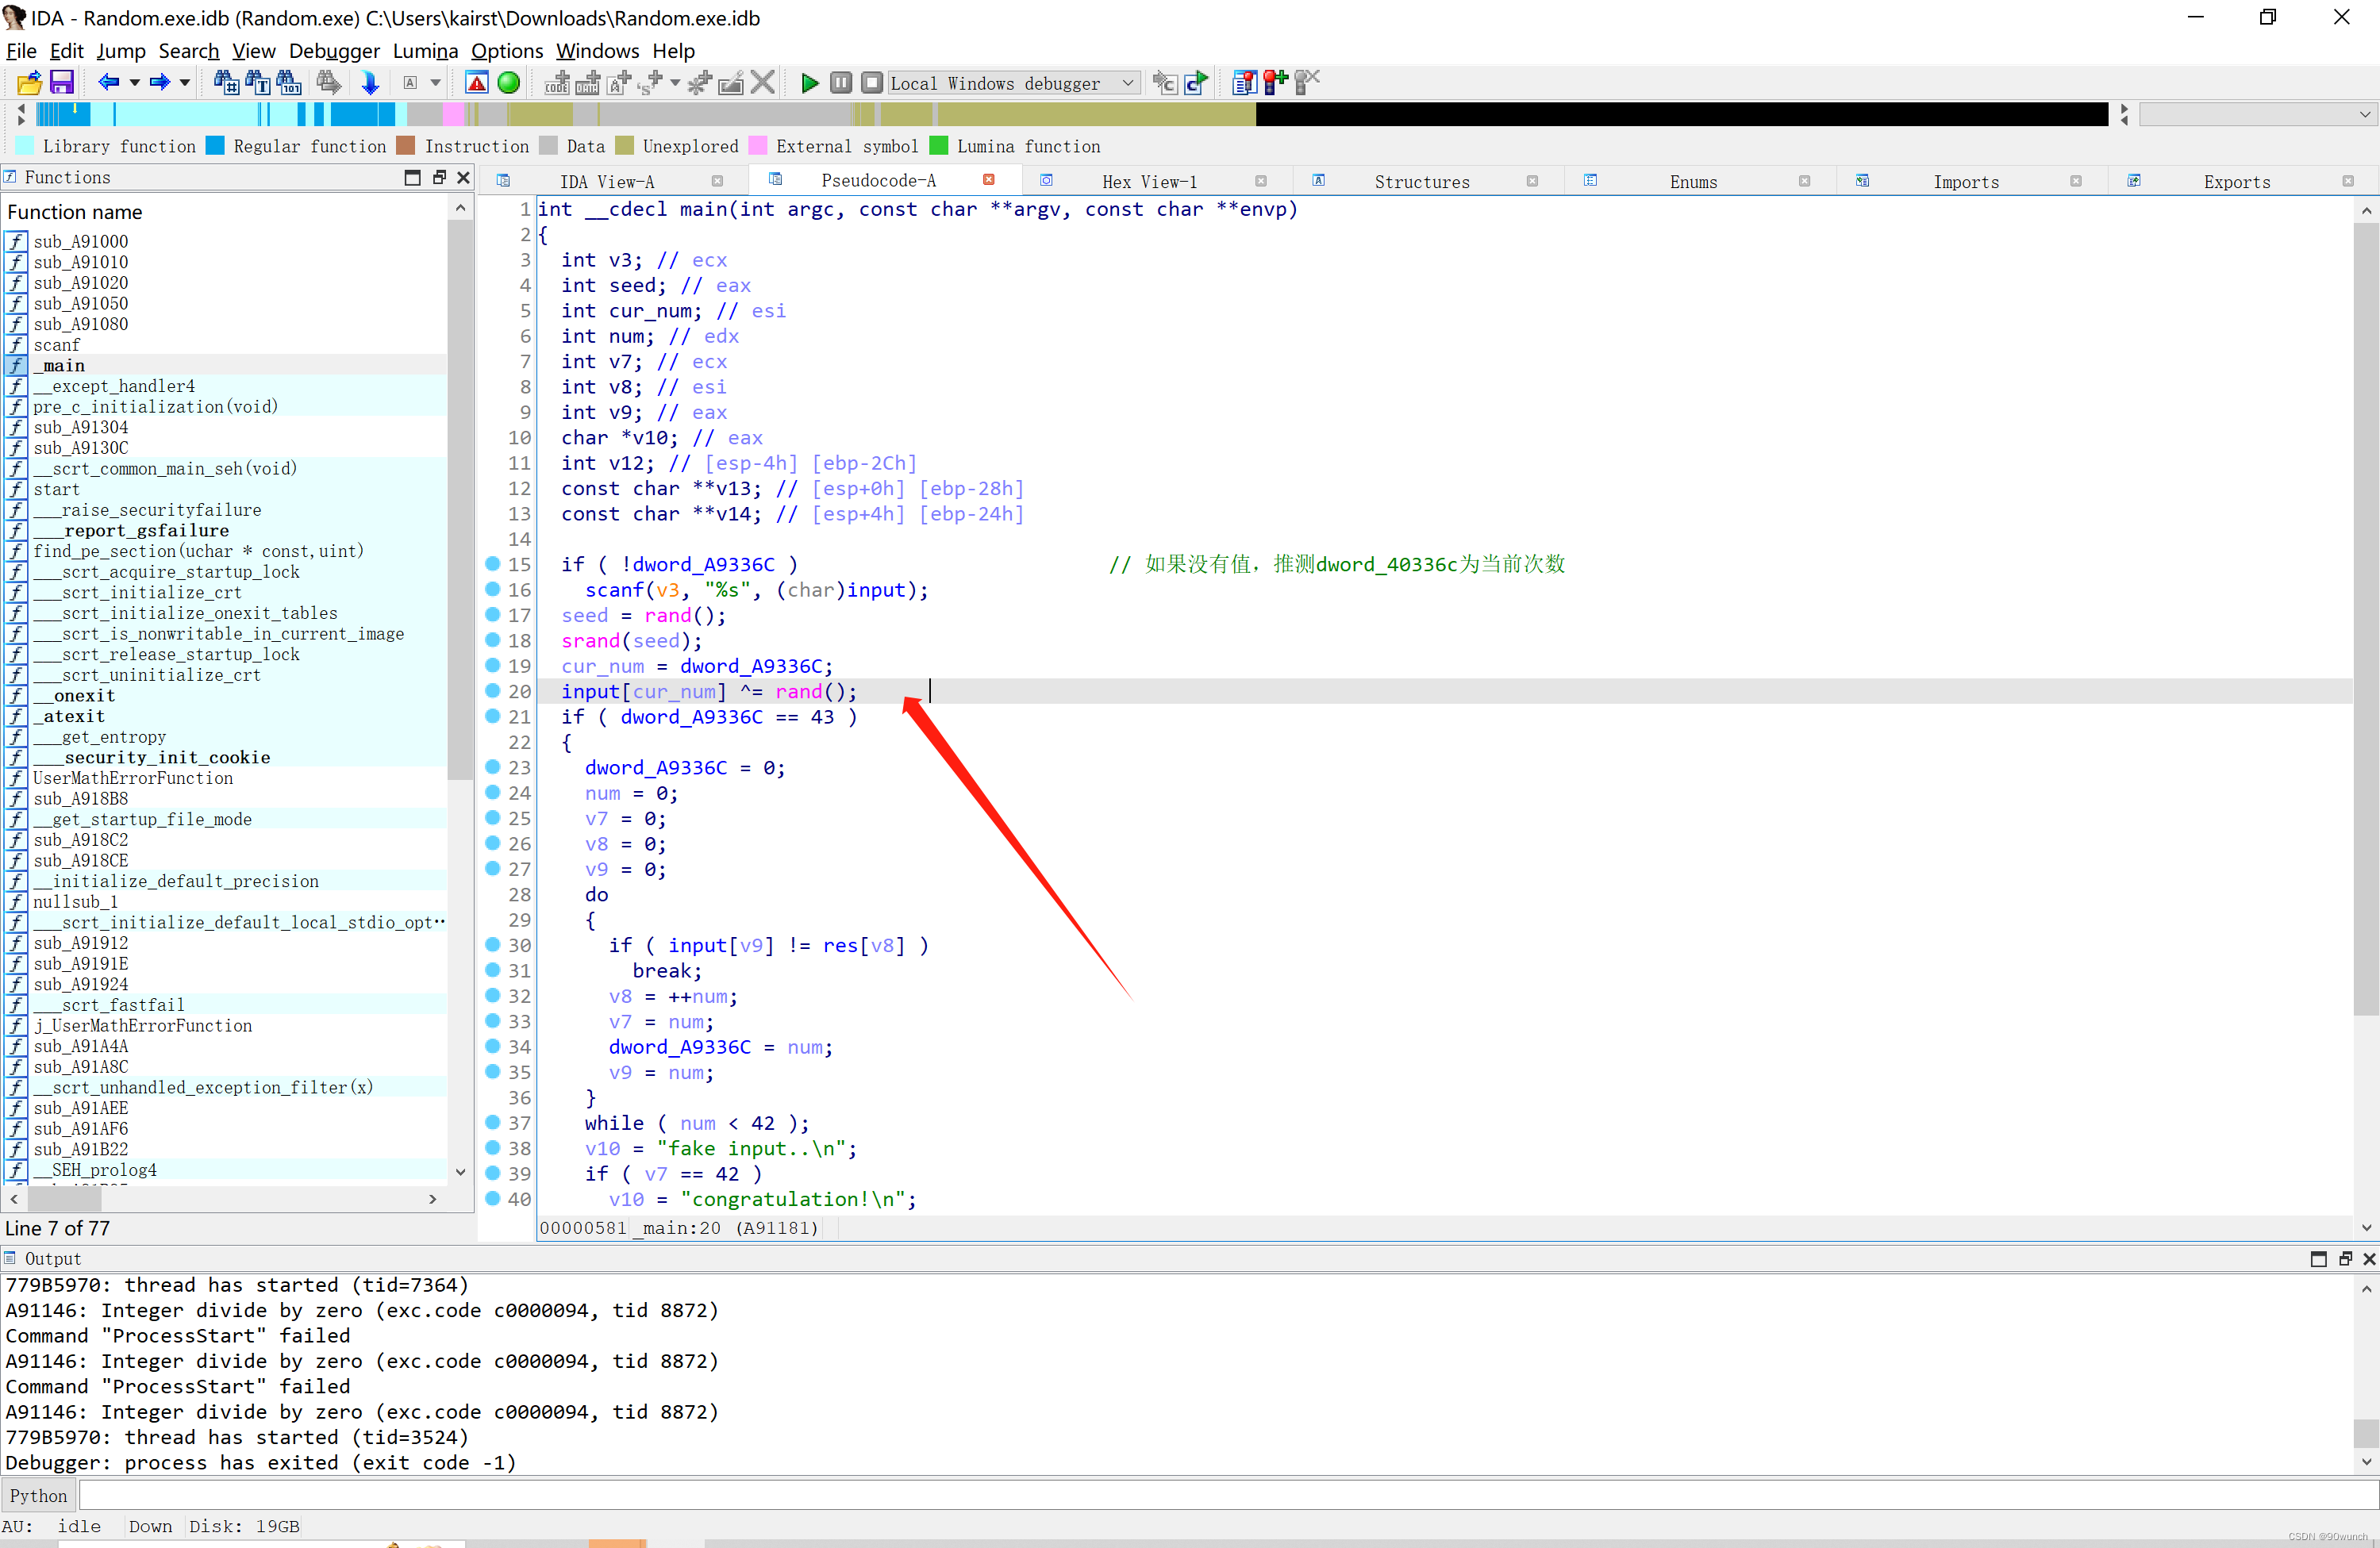Image resolution: width=2380 pixels, height=1548 pixels.
Task: Open the Local Windows debugger dropdown
Action: [1128, 83]
